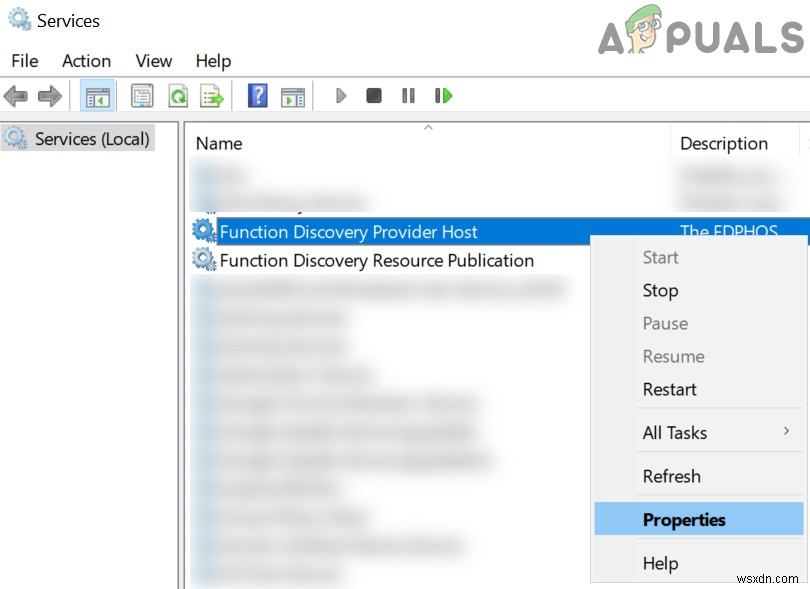Image resolution: width=810 pixels, height=589 pixels.
Task: Click the gear icon beside Function Discovery Resource Publication
Action: pyautogui.click(x=204, y=259)
